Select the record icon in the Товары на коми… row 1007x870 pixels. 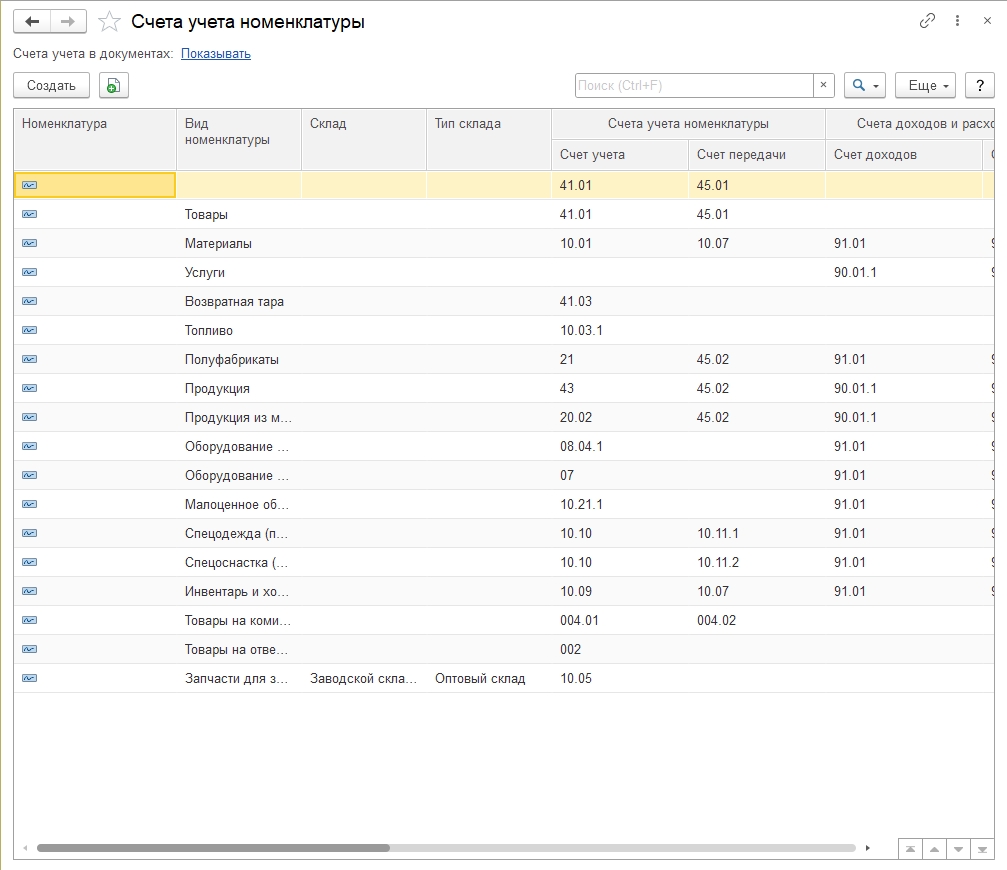[x=30, y=620]
